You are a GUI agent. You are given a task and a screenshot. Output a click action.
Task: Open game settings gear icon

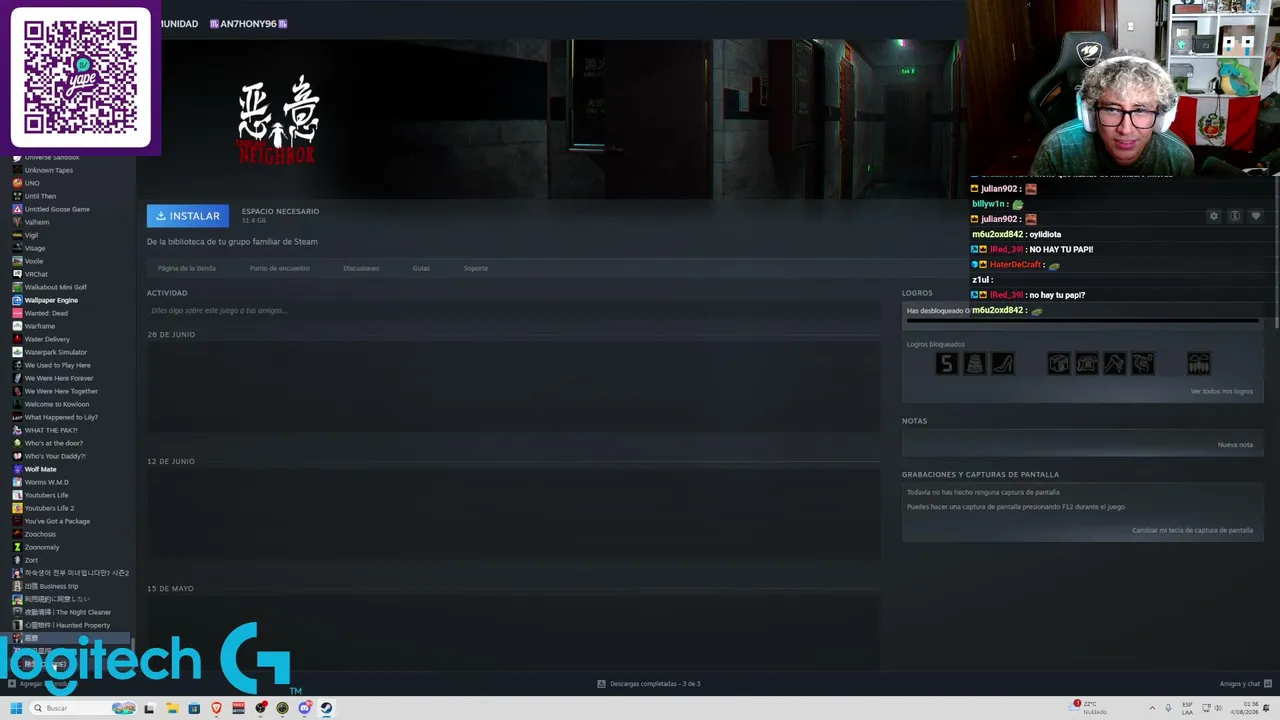[x=1214, y=216]
